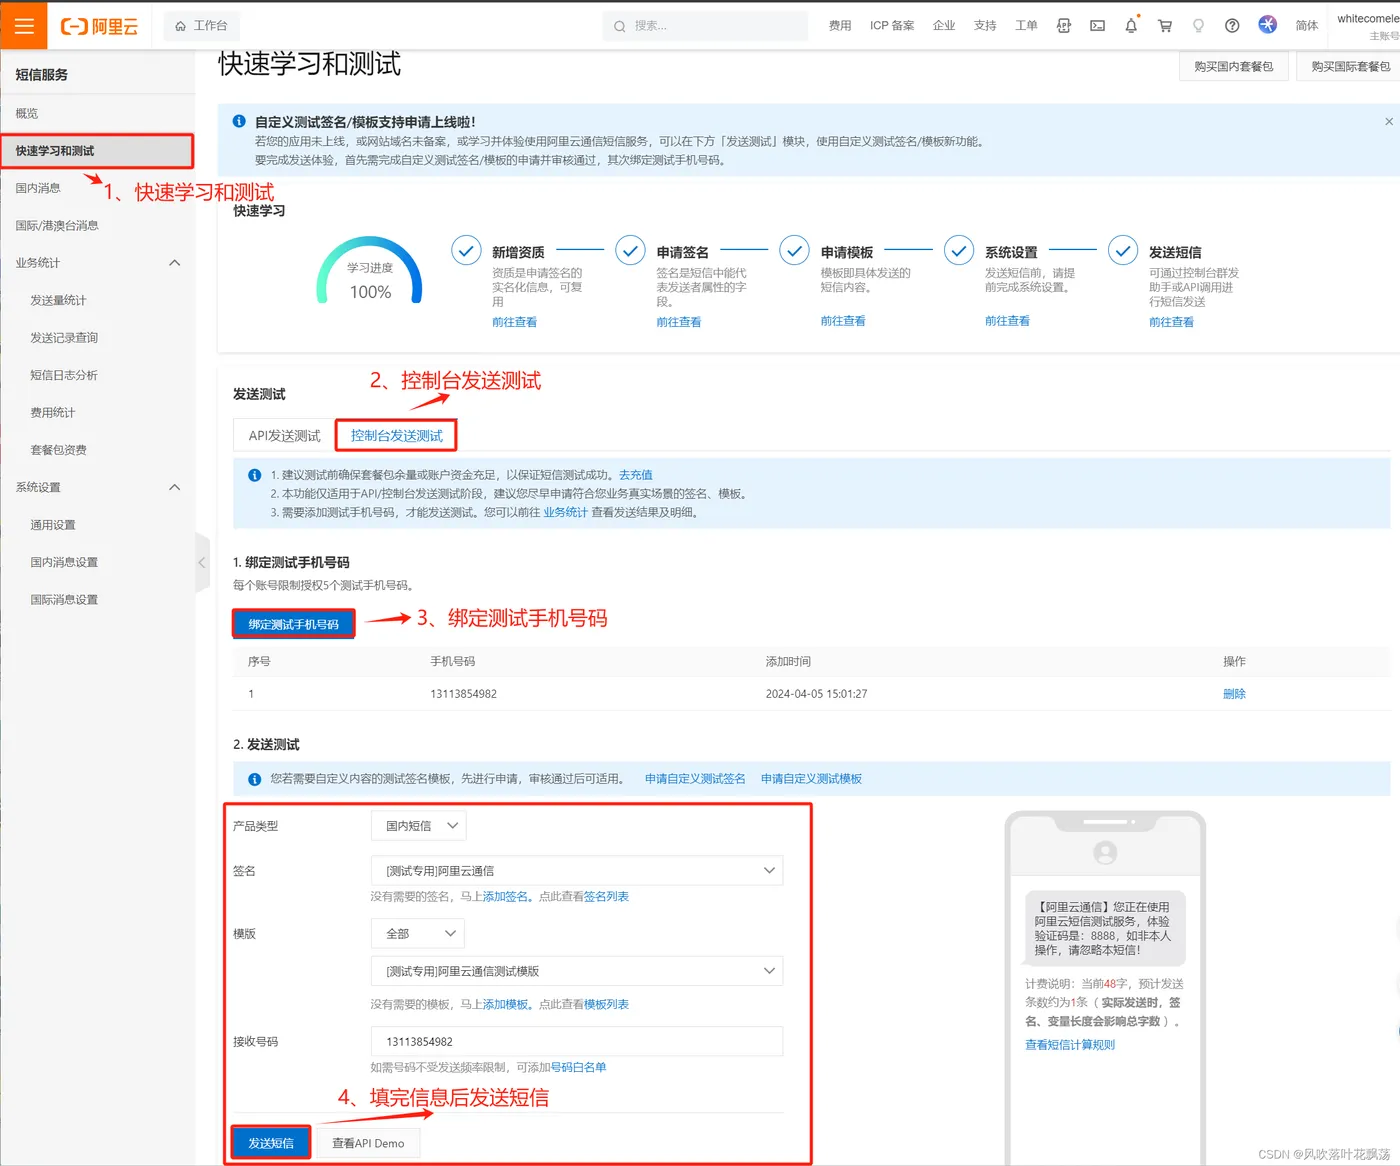The height and width of the screenshot is (1166, 1400).
Task: Click the lightbulb tips icon
Action: (x=1198, y=26)
